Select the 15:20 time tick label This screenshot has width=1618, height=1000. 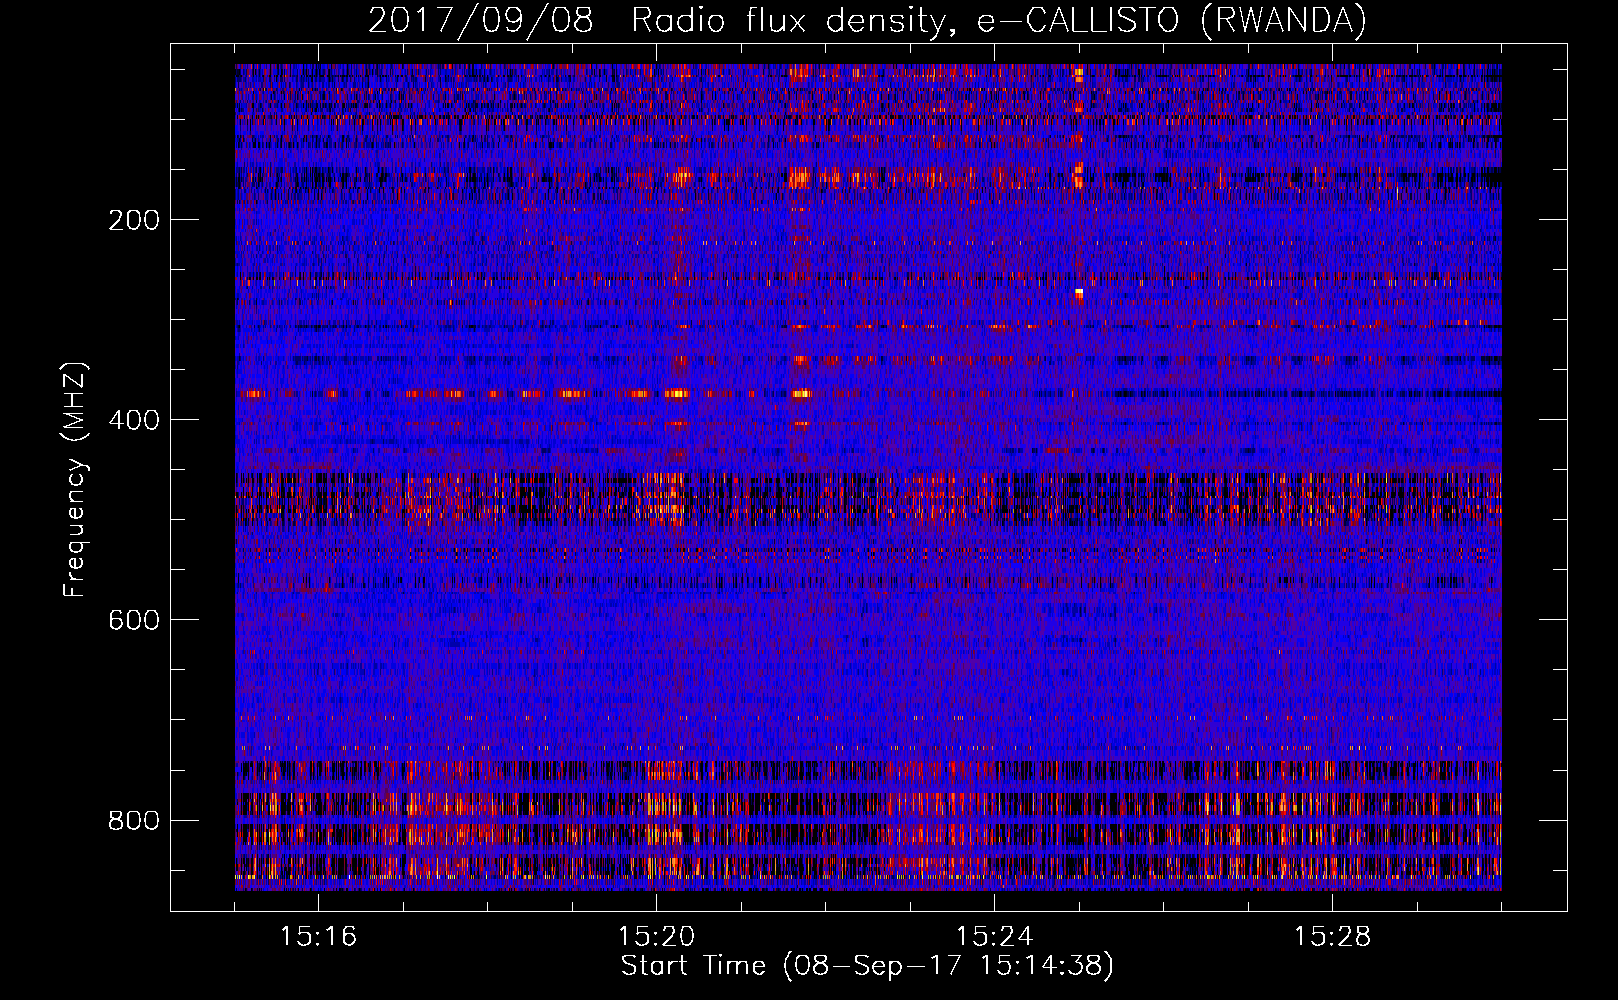coord(656,936)
